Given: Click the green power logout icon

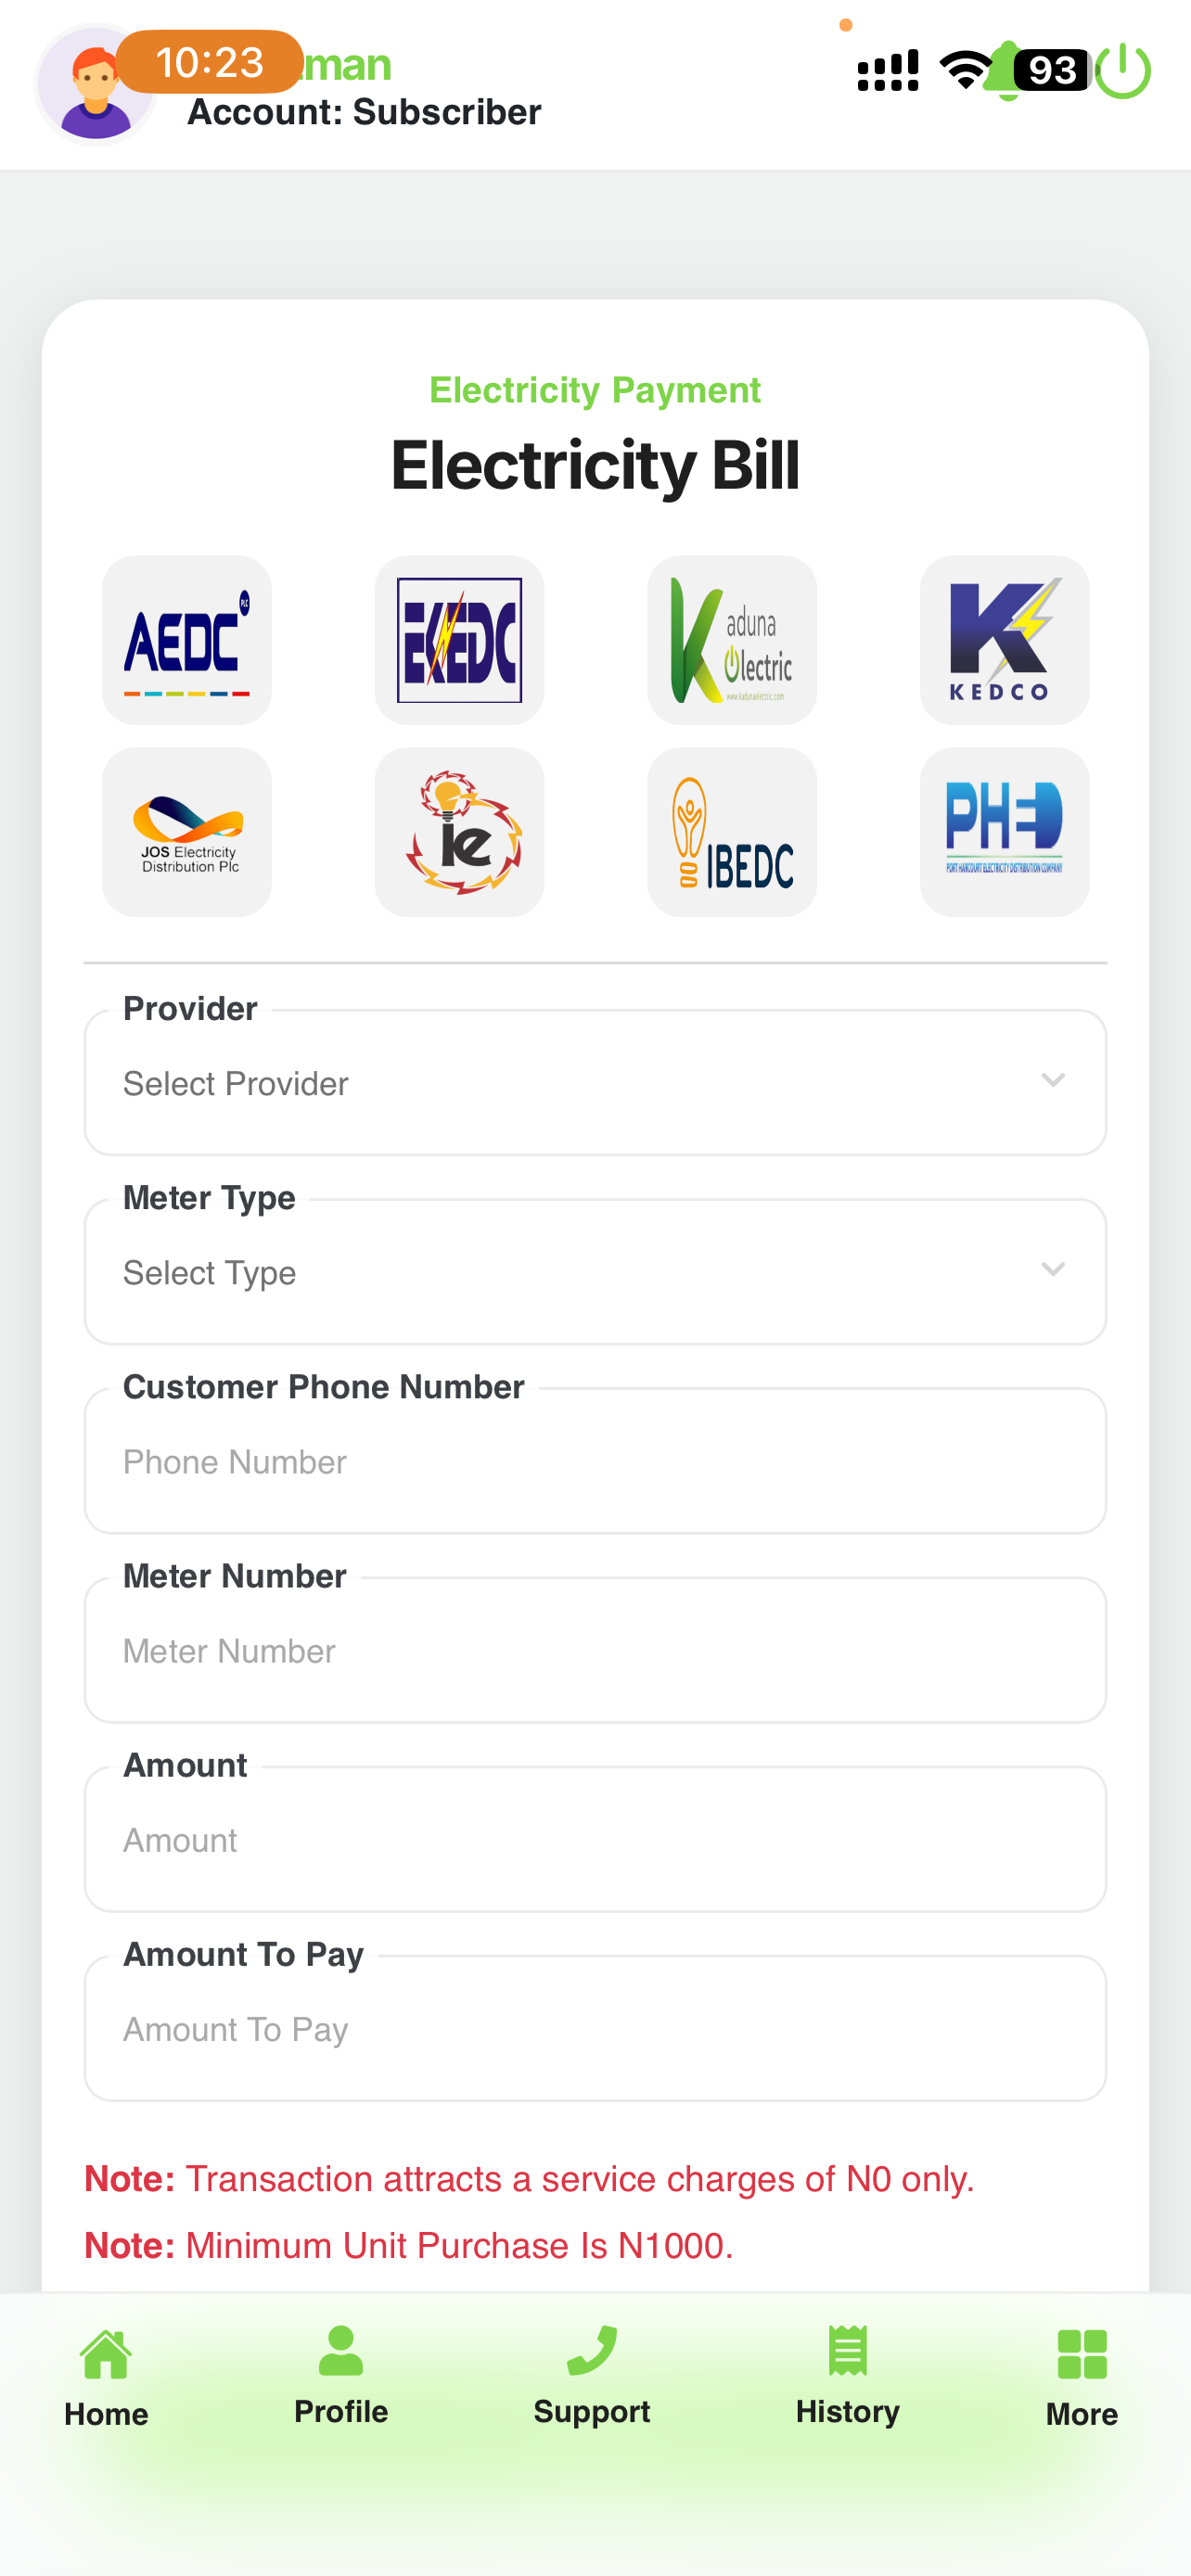Looking at the screenshot, I should pyautogui.click(x=1123, y=71).
